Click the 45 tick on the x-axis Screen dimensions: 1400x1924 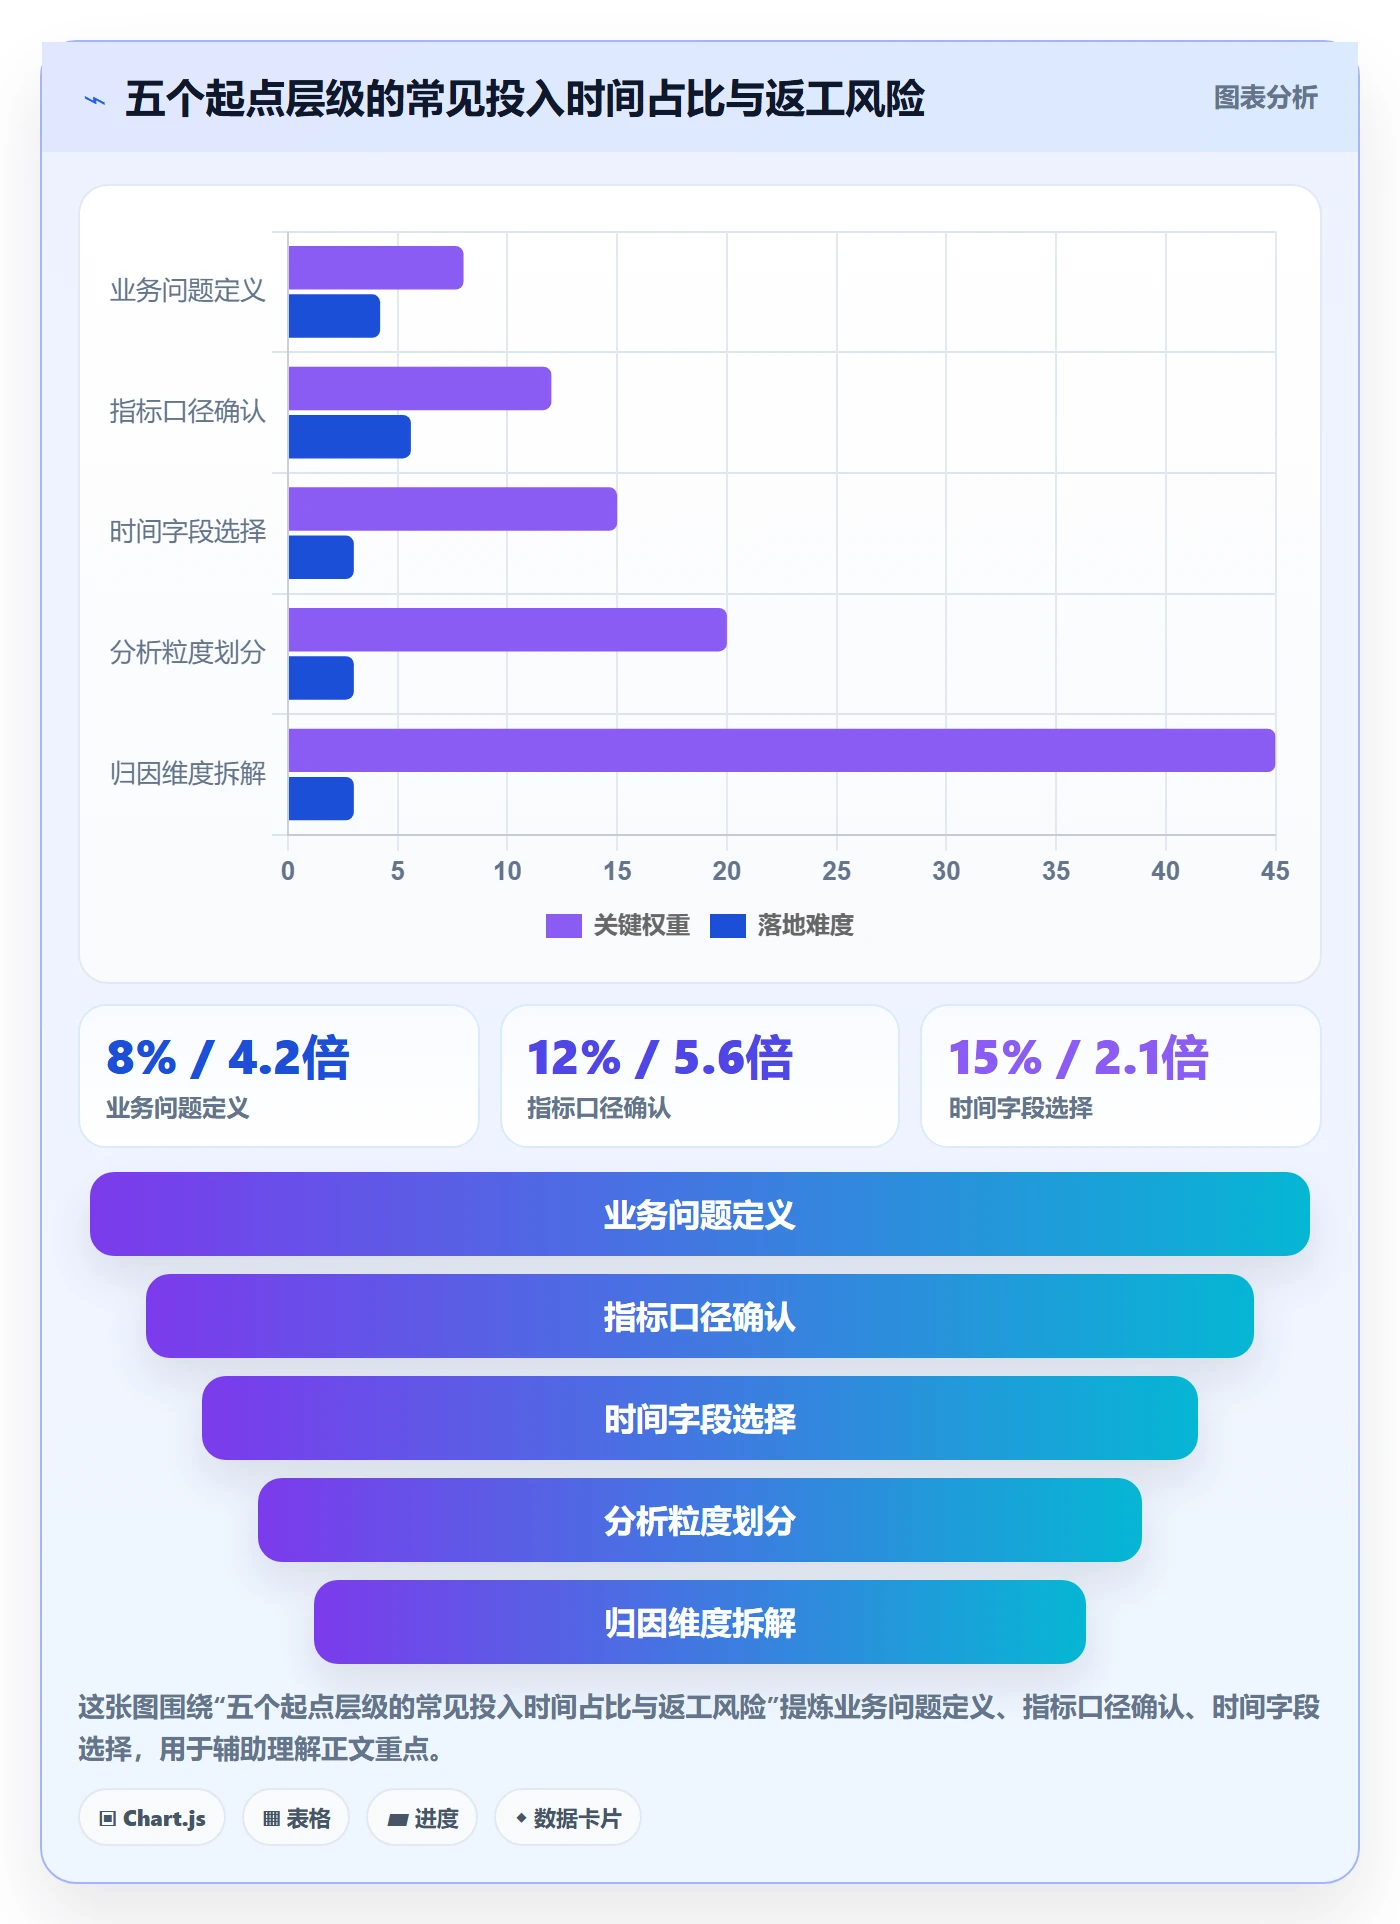tap(1275, 871)
